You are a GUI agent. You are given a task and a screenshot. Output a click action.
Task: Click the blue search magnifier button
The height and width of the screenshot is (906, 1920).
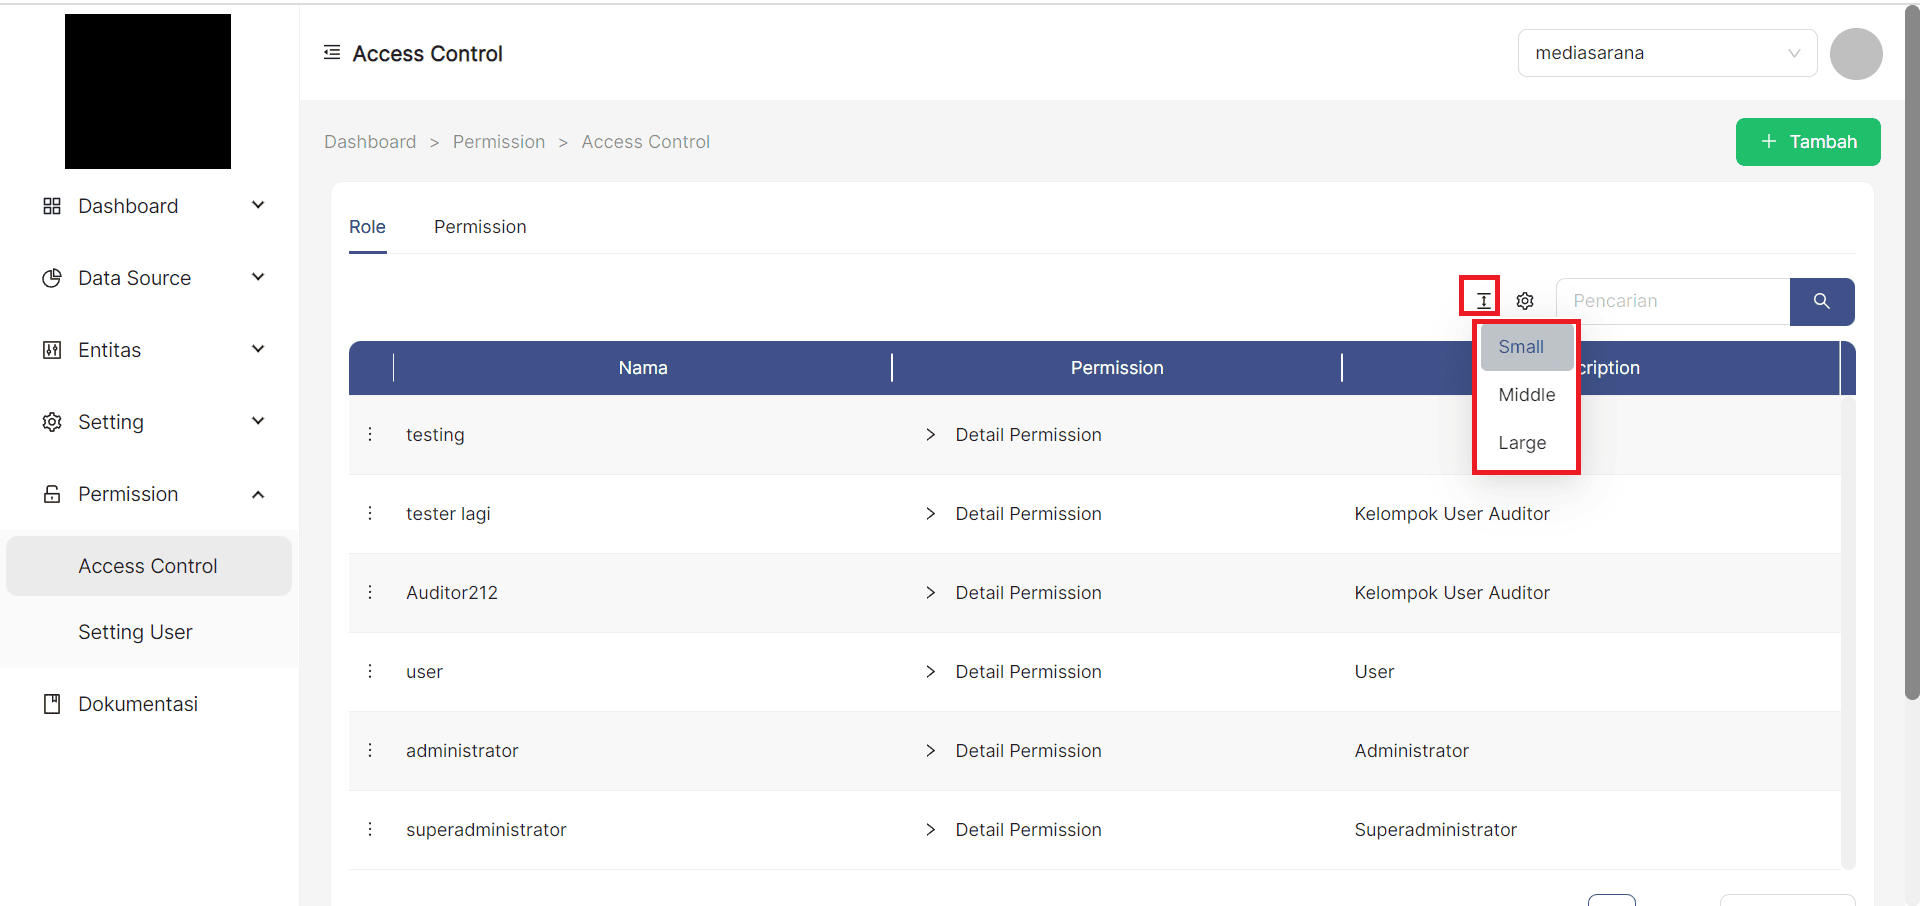[1821, 301]
